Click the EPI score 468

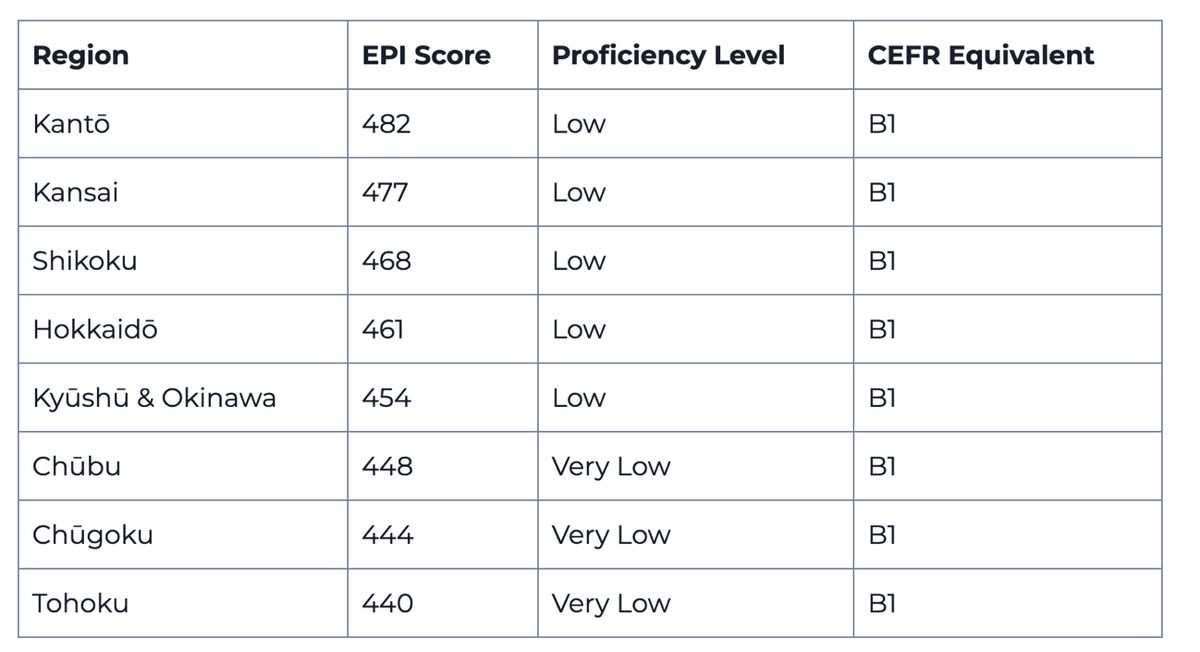387,261
